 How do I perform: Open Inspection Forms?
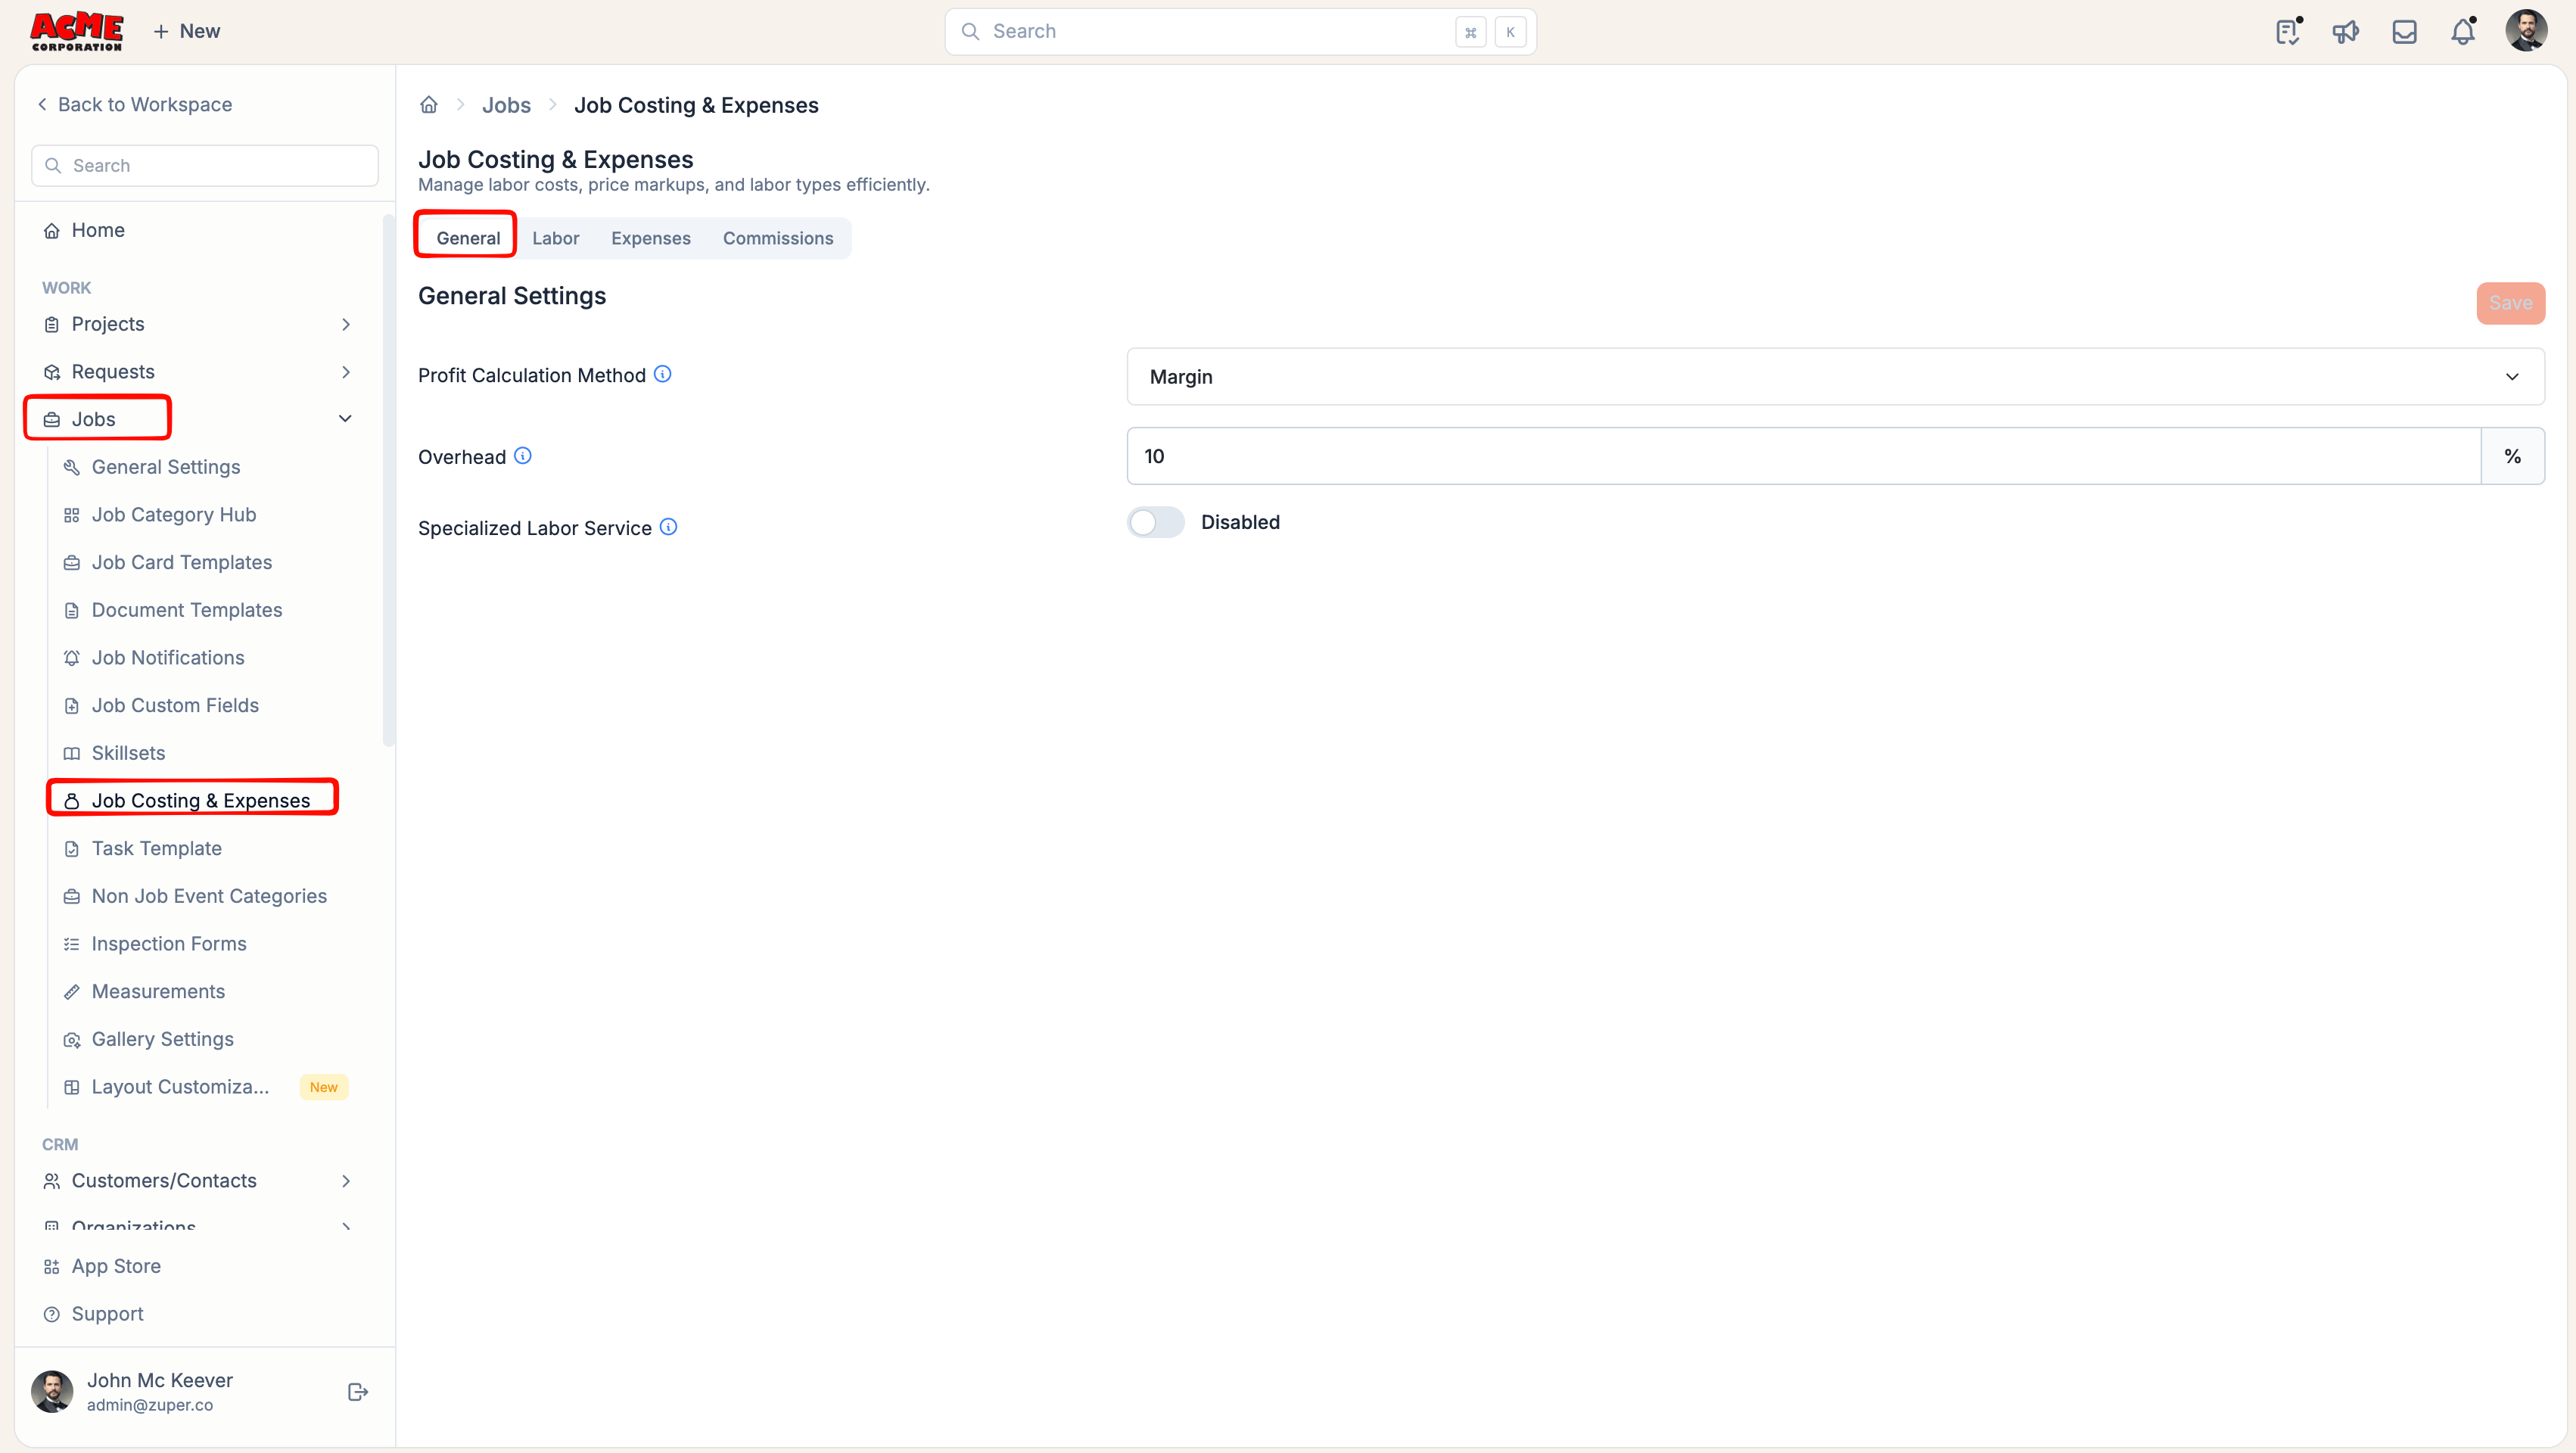point(169,944)
